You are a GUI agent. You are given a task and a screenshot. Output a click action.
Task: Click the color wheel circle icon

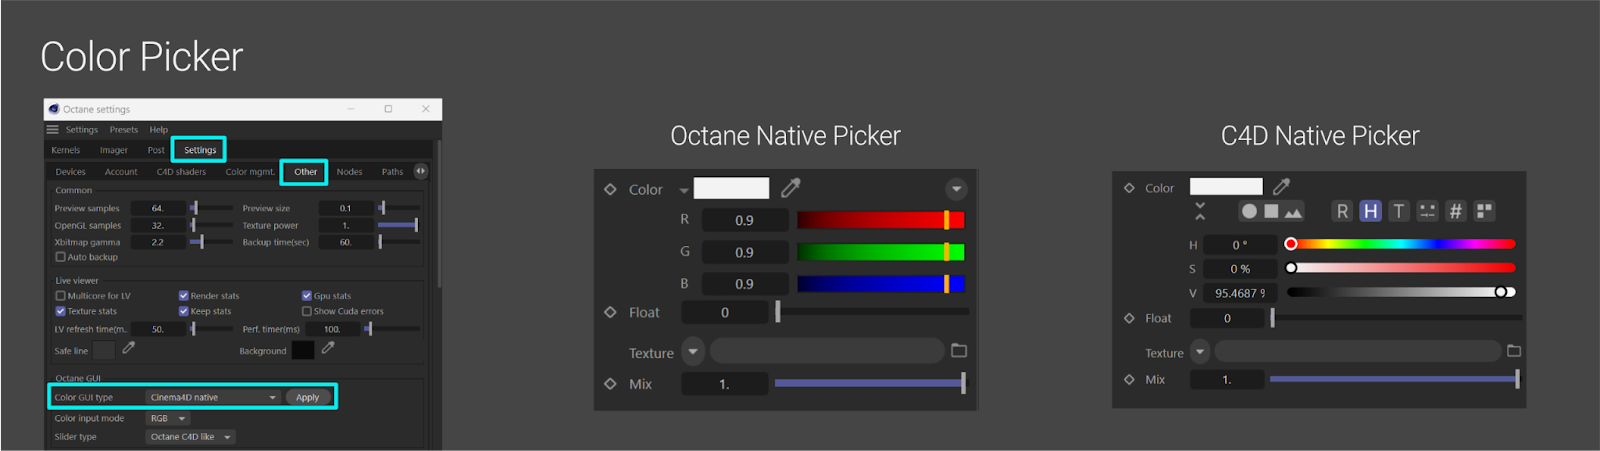(x=1249, y=211)
